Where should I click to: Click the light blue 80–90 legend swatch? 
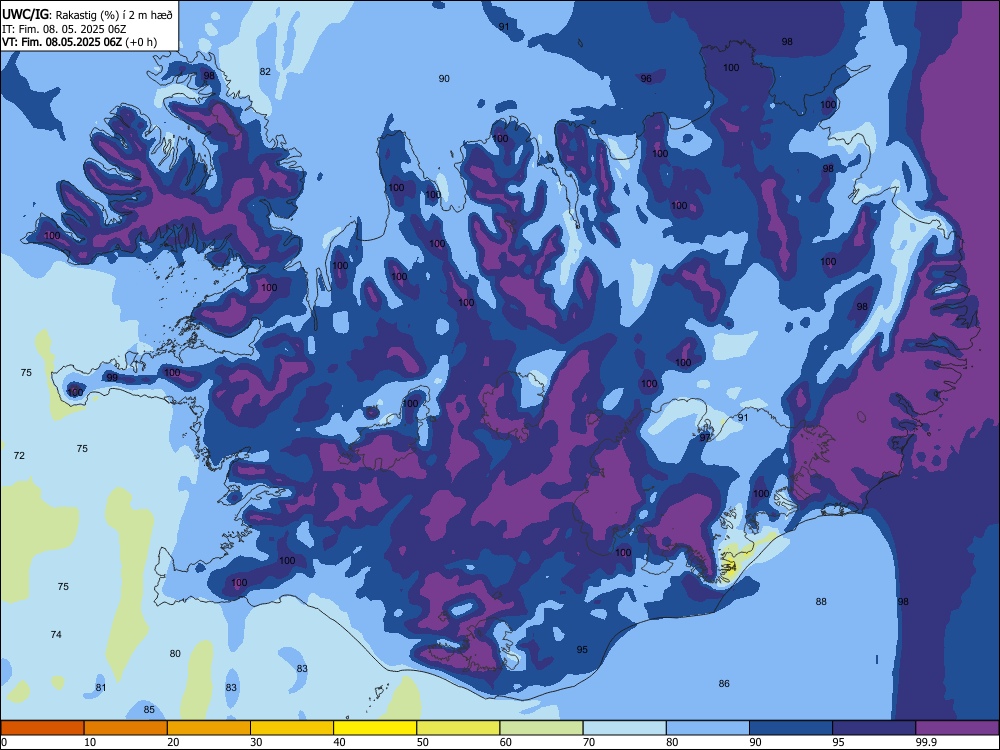pyautogui.click(x=708, y=728)
